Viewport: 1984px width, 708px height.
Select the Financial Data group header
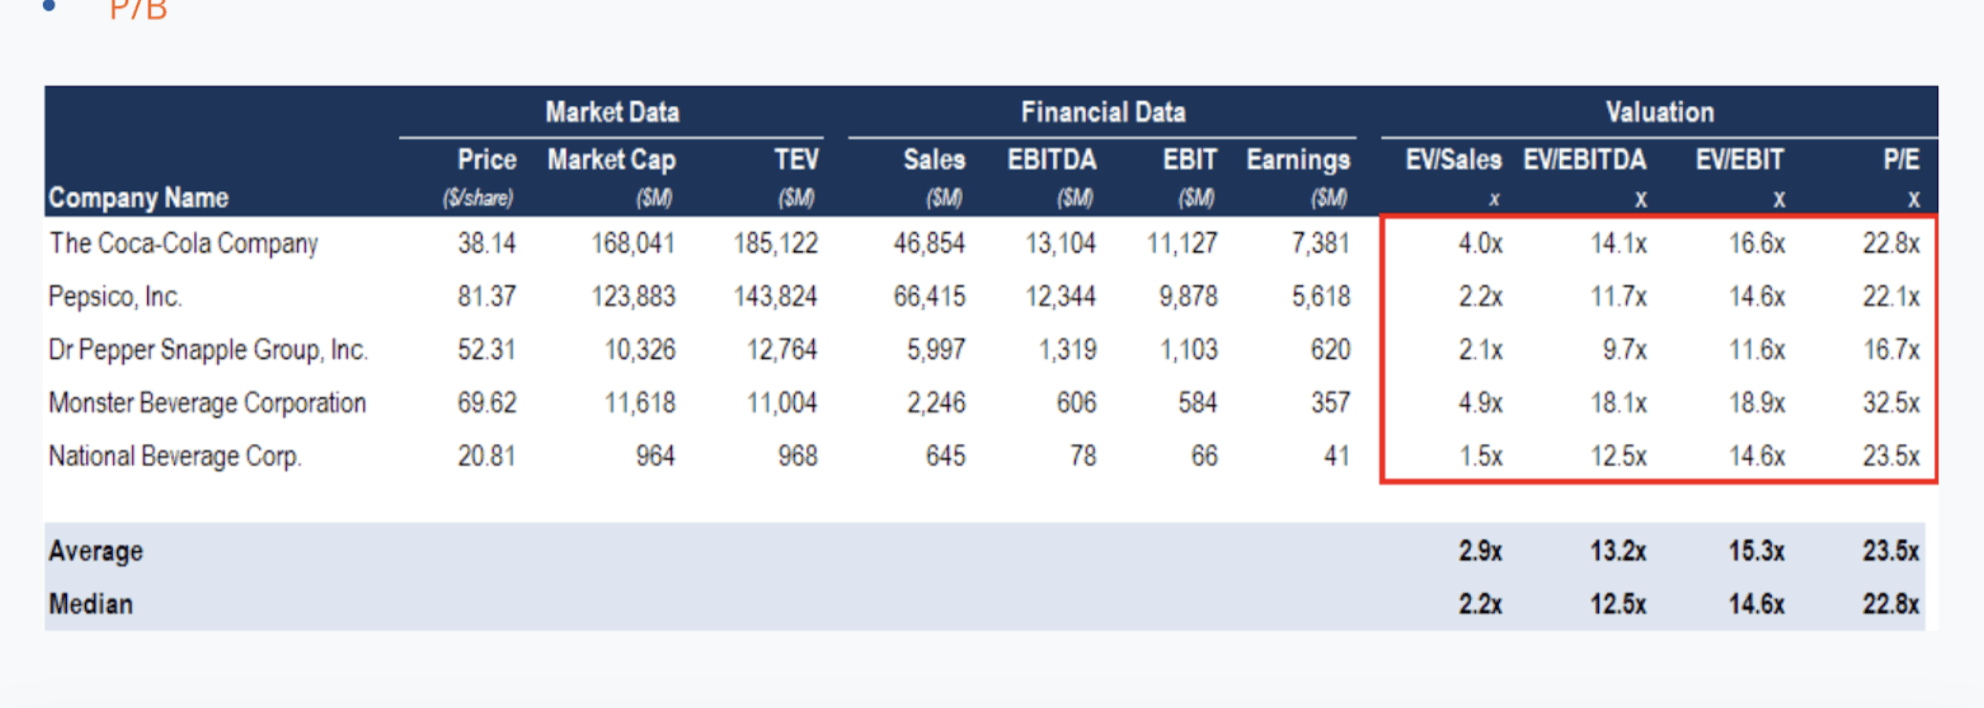click(1102, 112)
